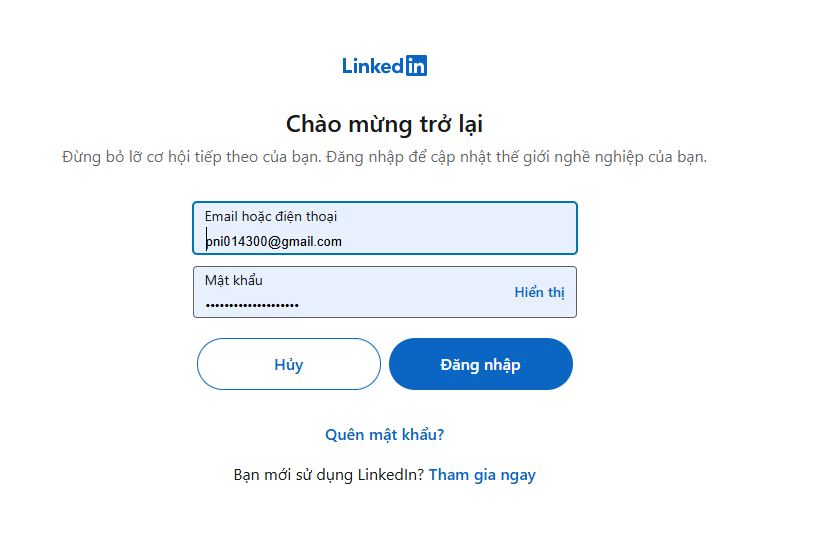Follow the Tham gia ngay link
The height and width of the screenshot is (539, 837).
(482, 475)
